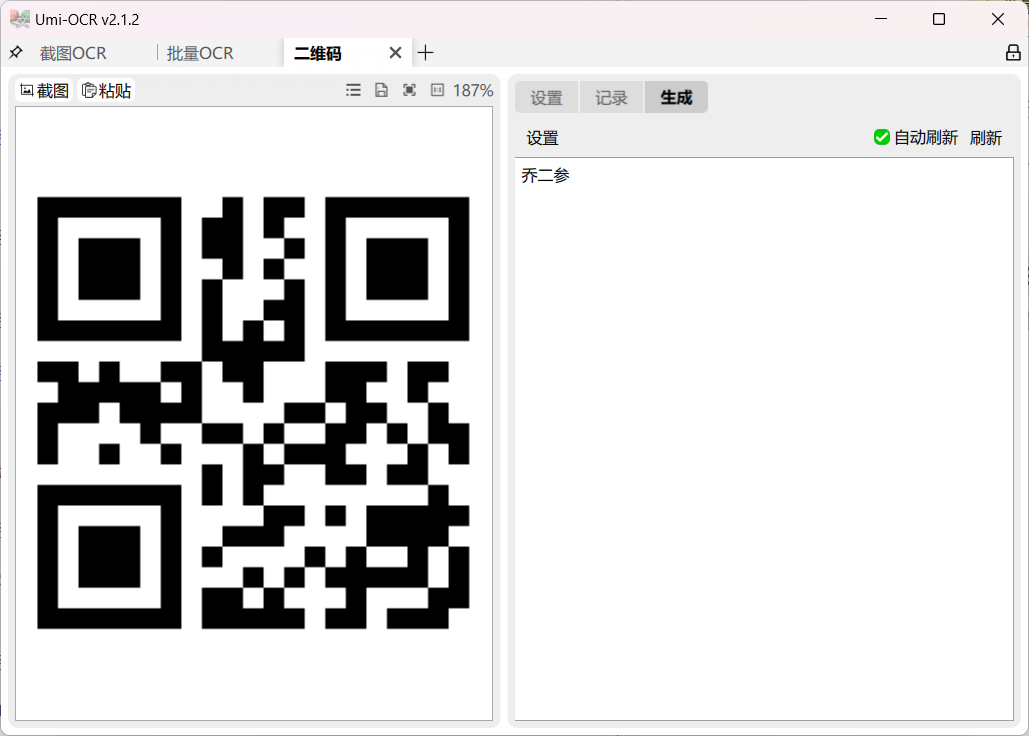
Task: Switch to the 批量OCR tab
Action: point(200,53)
